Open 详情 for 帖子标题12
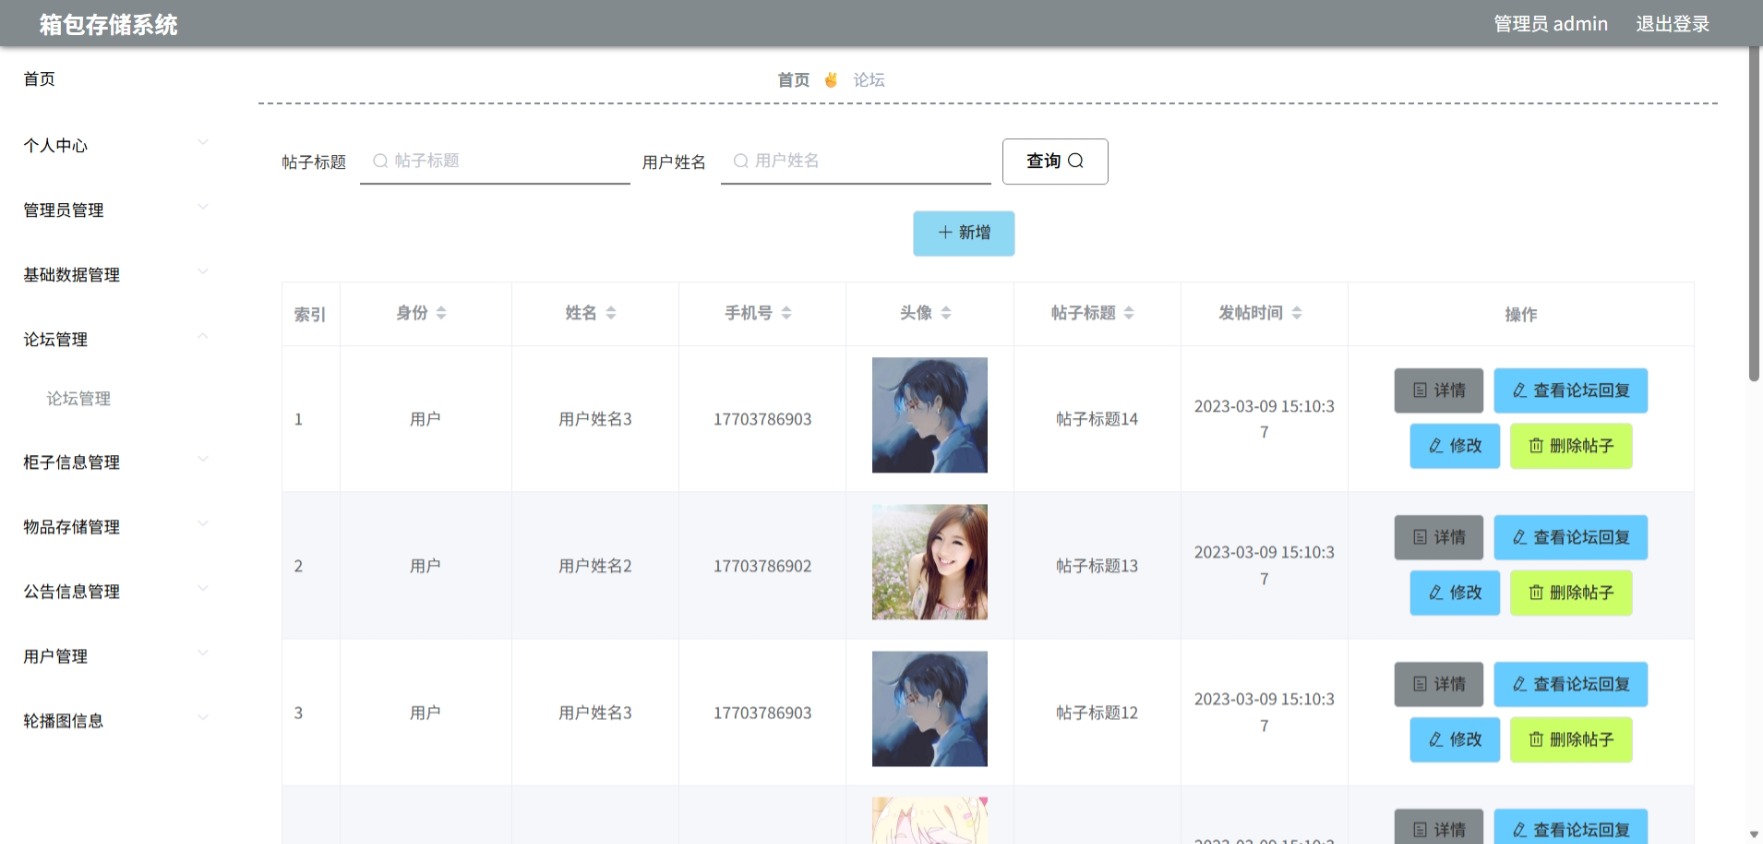Screen dimensions: 1763x844 click(1439, 685)
